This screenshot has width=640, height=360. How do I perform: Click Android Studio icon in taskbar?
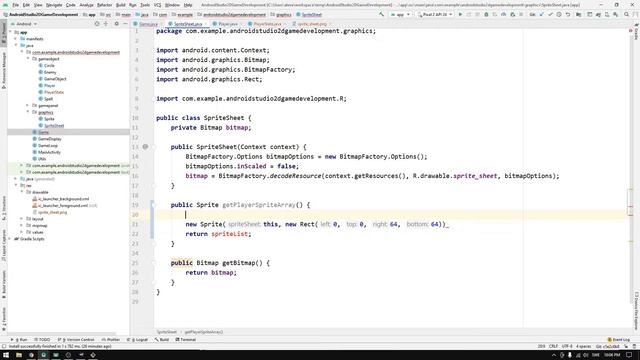pos(44,355)
